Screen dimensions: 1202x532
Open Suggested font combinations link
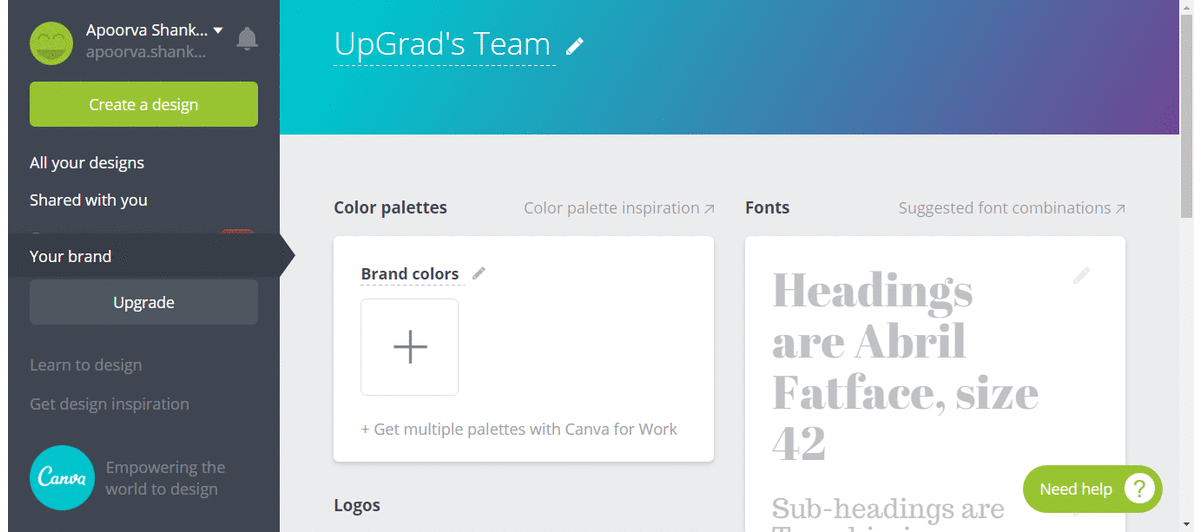[1011, 208]
